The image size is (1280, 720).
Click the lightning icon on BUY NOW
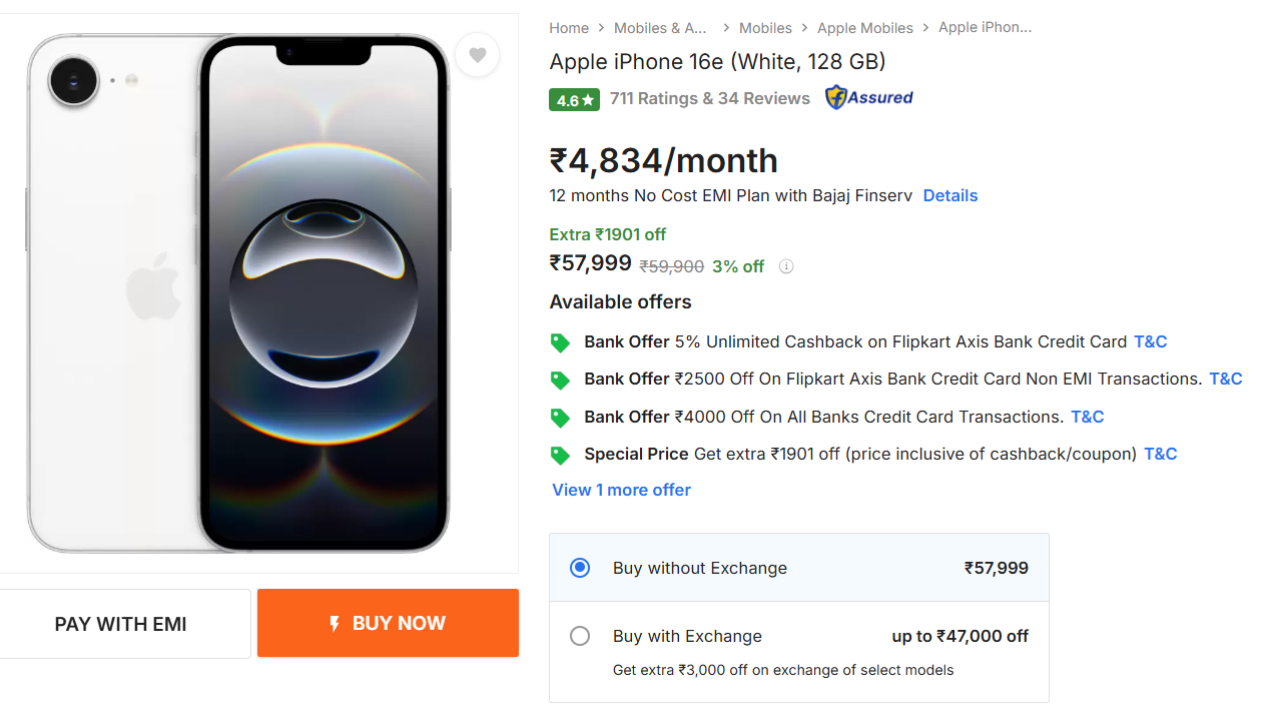coord(334,623)
